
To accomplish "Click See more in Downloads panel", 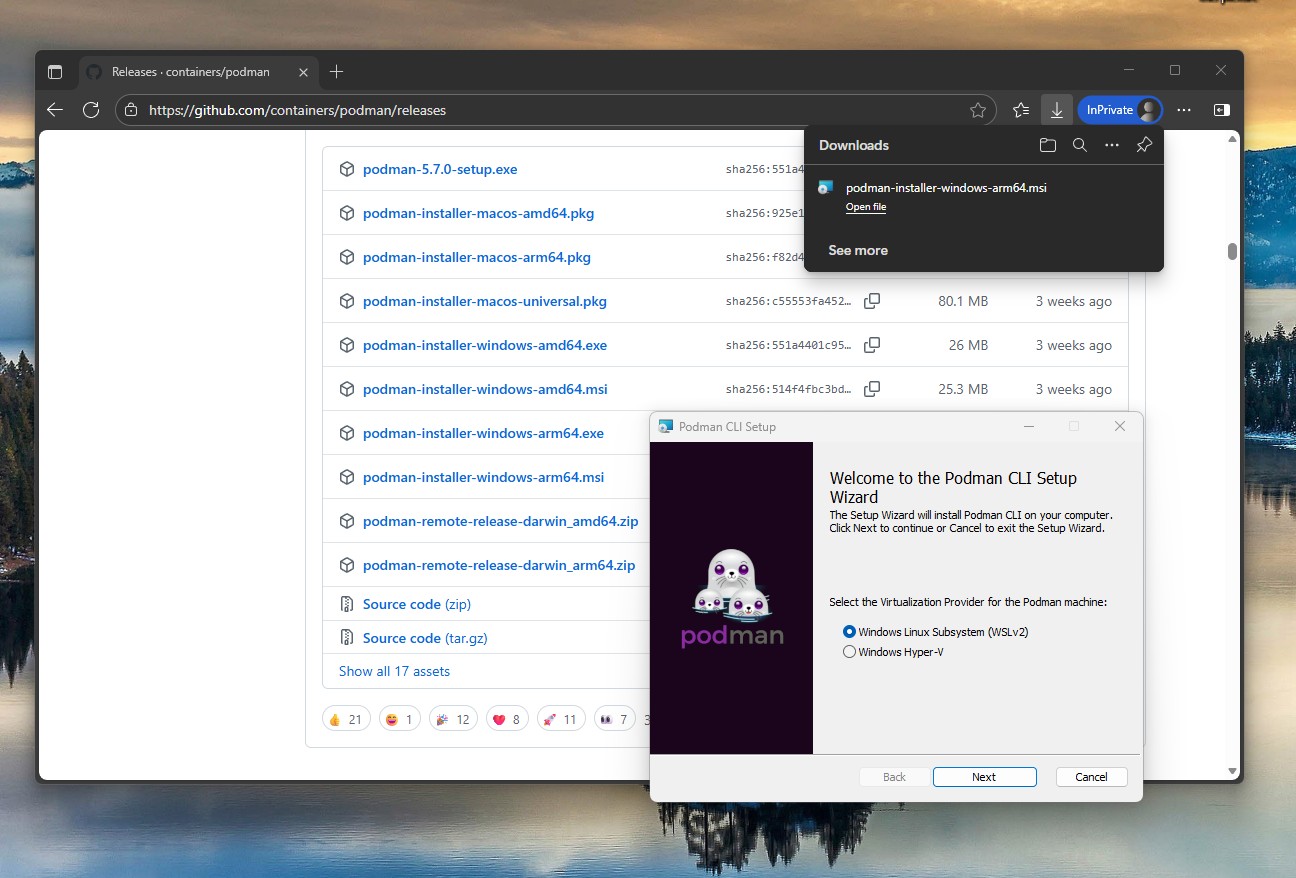I will pos(858,251).
